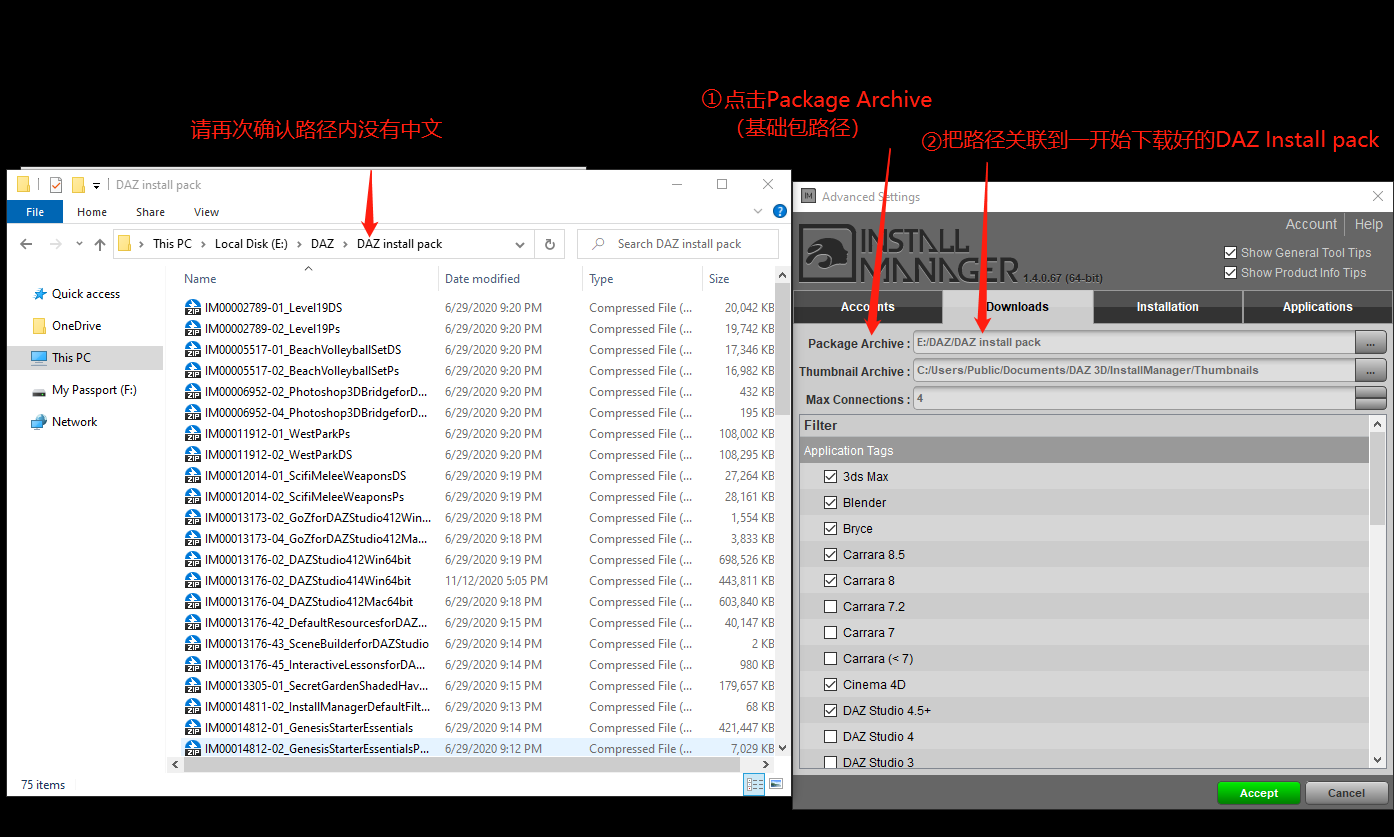Switch to the Accounts tab
The width and height of the screenshot is (1394, 837).
tap(868, 307)
